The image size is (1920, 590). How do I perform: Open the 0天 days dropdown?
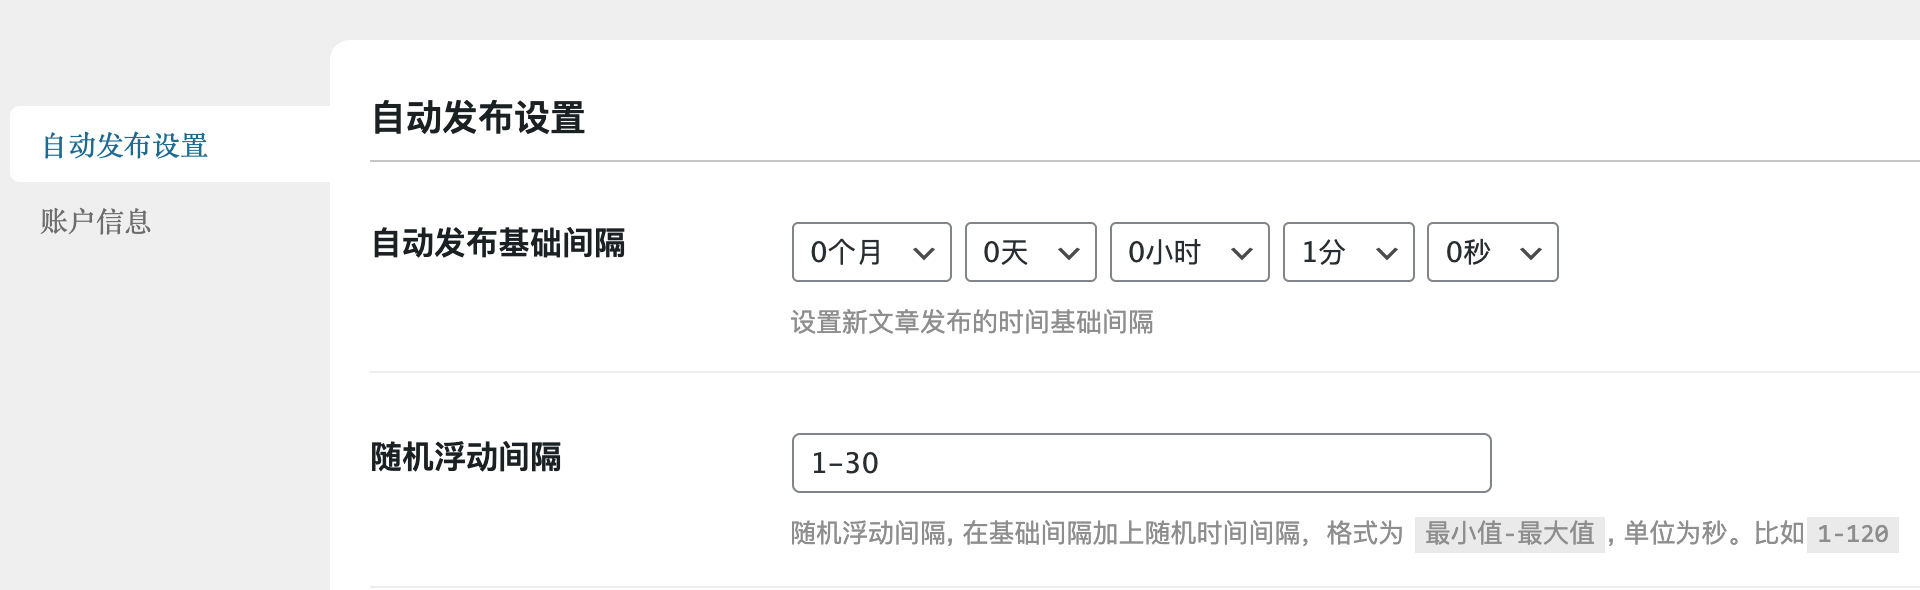point(1031,252)
